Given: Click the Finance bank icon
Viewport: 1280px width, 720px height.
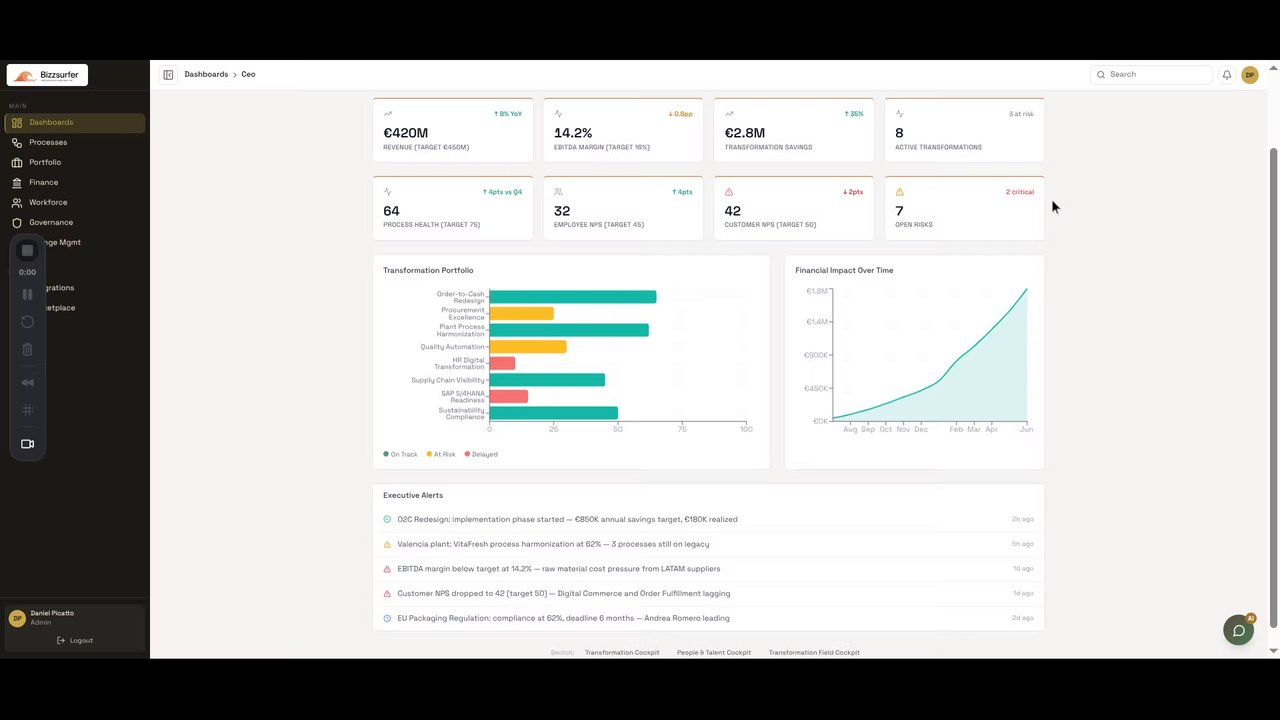Looking at the screenshot, I should click(x=17, y=182).
